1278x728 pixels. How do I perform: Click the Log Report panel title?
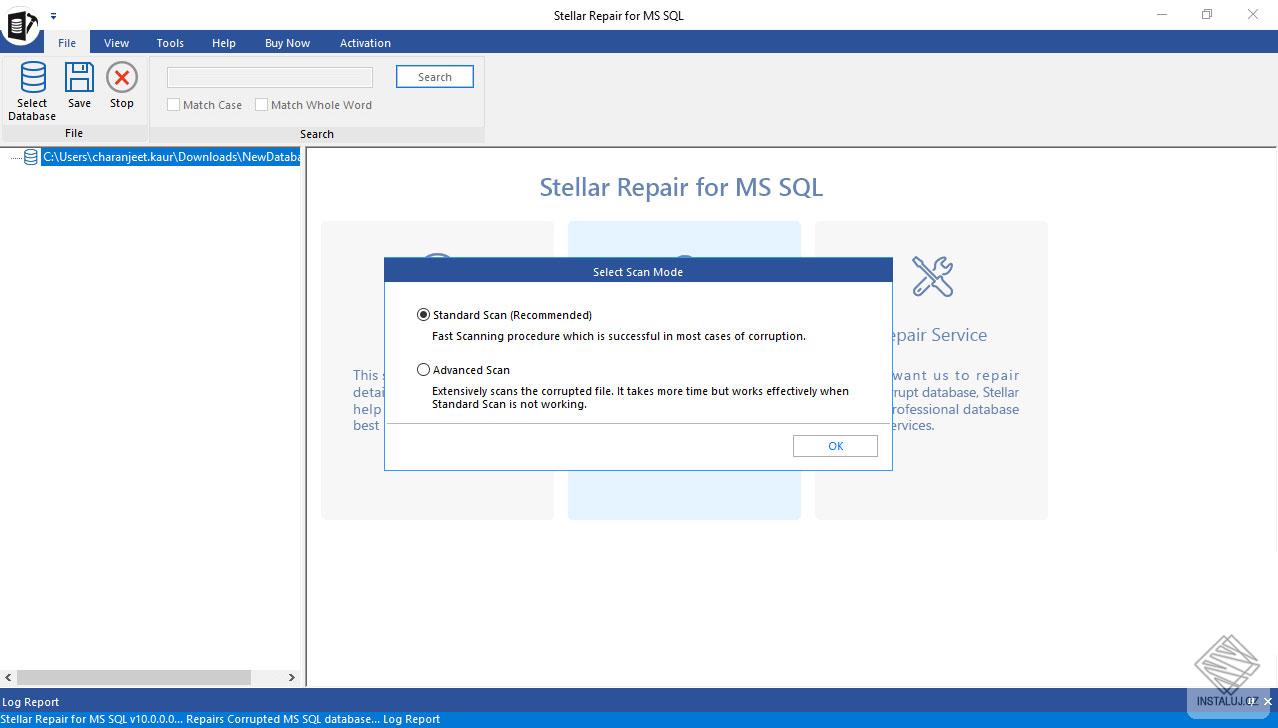pyautogui.click(x=31, y=702)
